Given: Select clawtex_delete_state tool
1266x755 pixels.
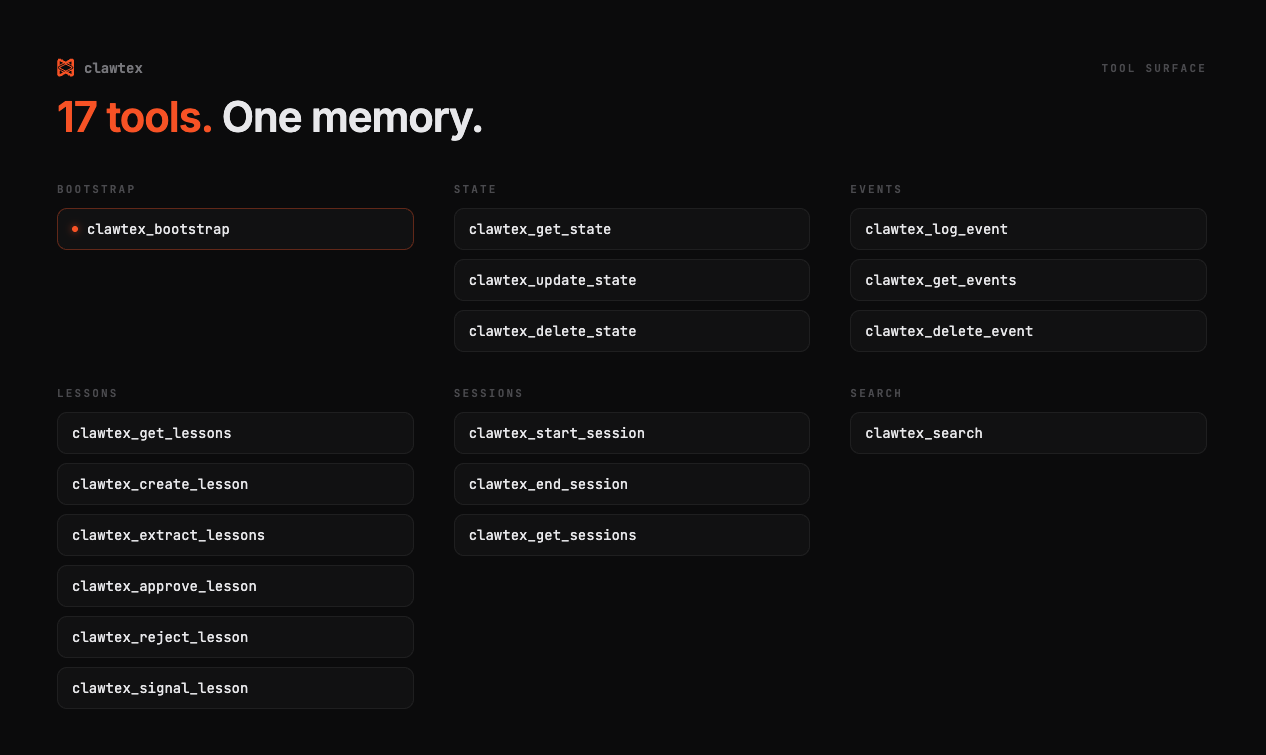Looking at the screenshot, I should (632, 331).
